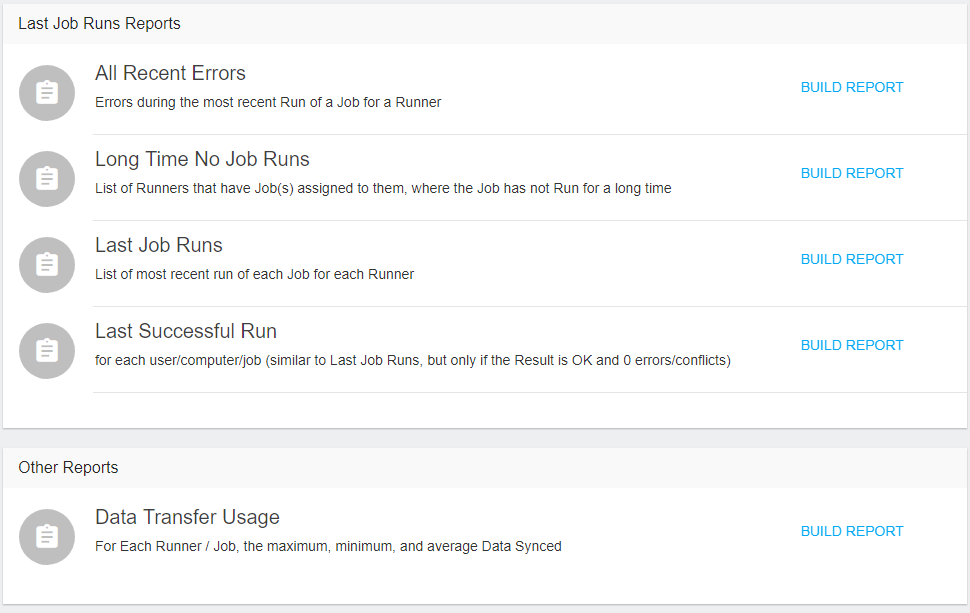Open the Last Successful Run title
The image size is (970, 613).
point(186,331)
